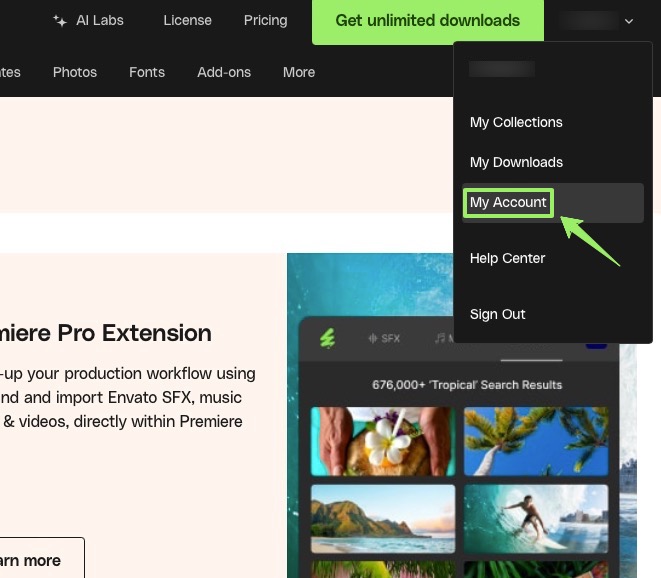Expand the account dropdown chevron
This screenshot has height=578, width=661.
629,21
